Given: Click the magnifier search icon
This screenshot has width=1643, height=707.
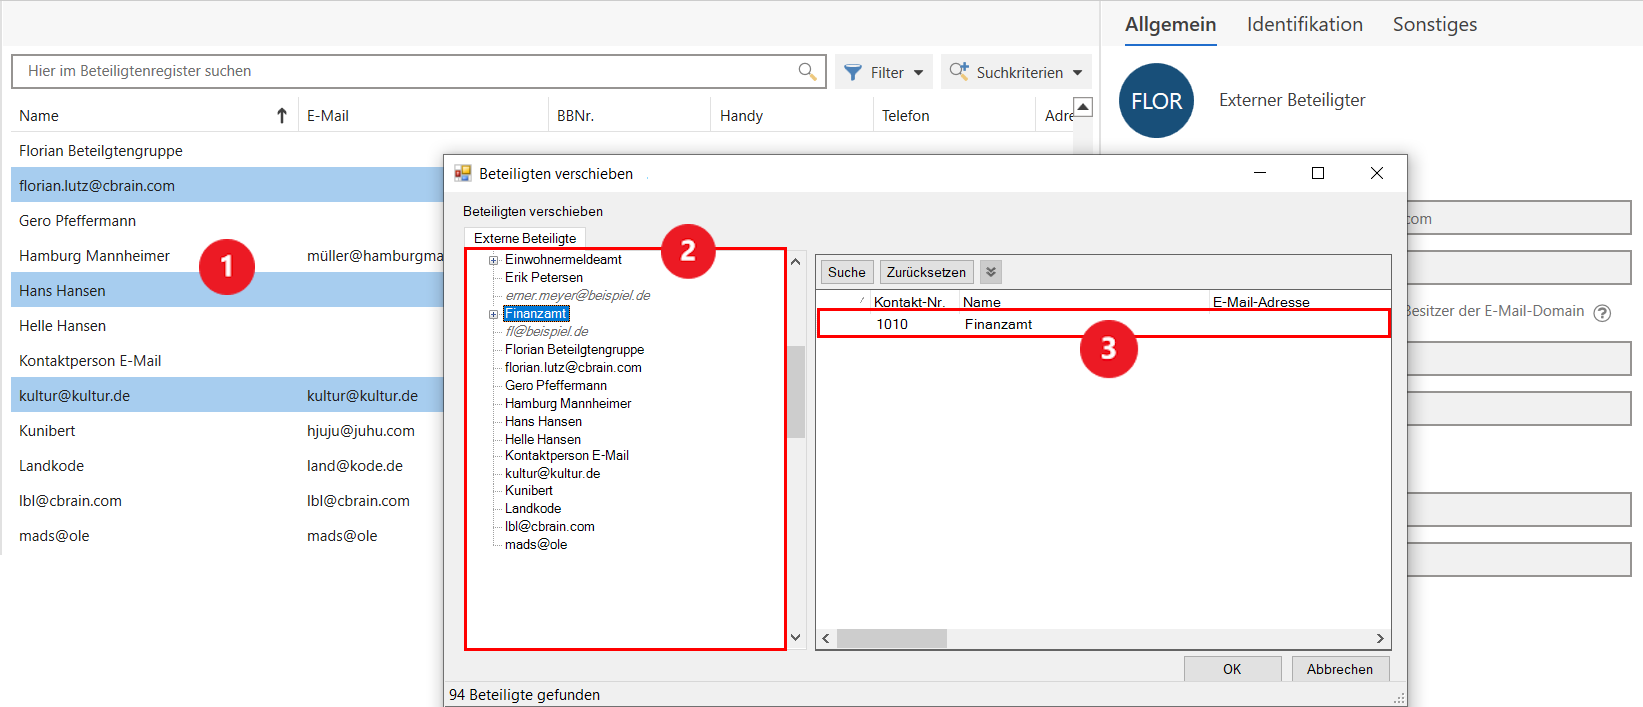Looking at the screenshot, I should click(807, 71).
